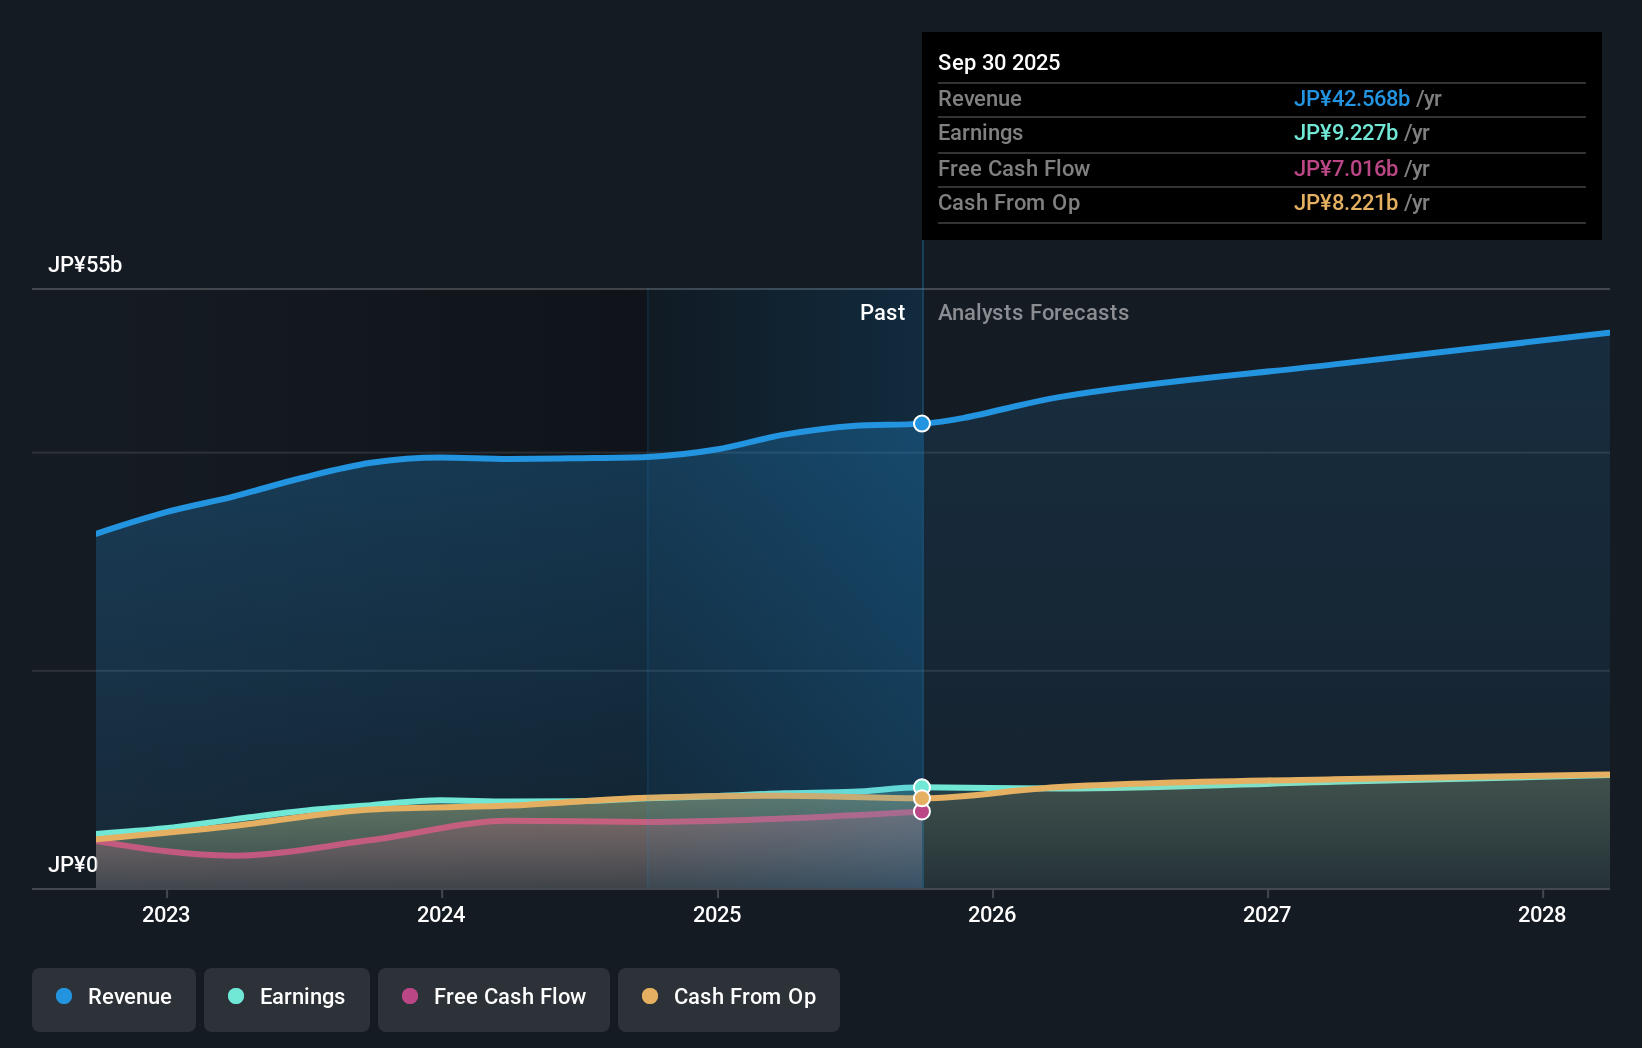
Task: Expand the tooltip Earnings row details
Action: tap(1261, 133)
